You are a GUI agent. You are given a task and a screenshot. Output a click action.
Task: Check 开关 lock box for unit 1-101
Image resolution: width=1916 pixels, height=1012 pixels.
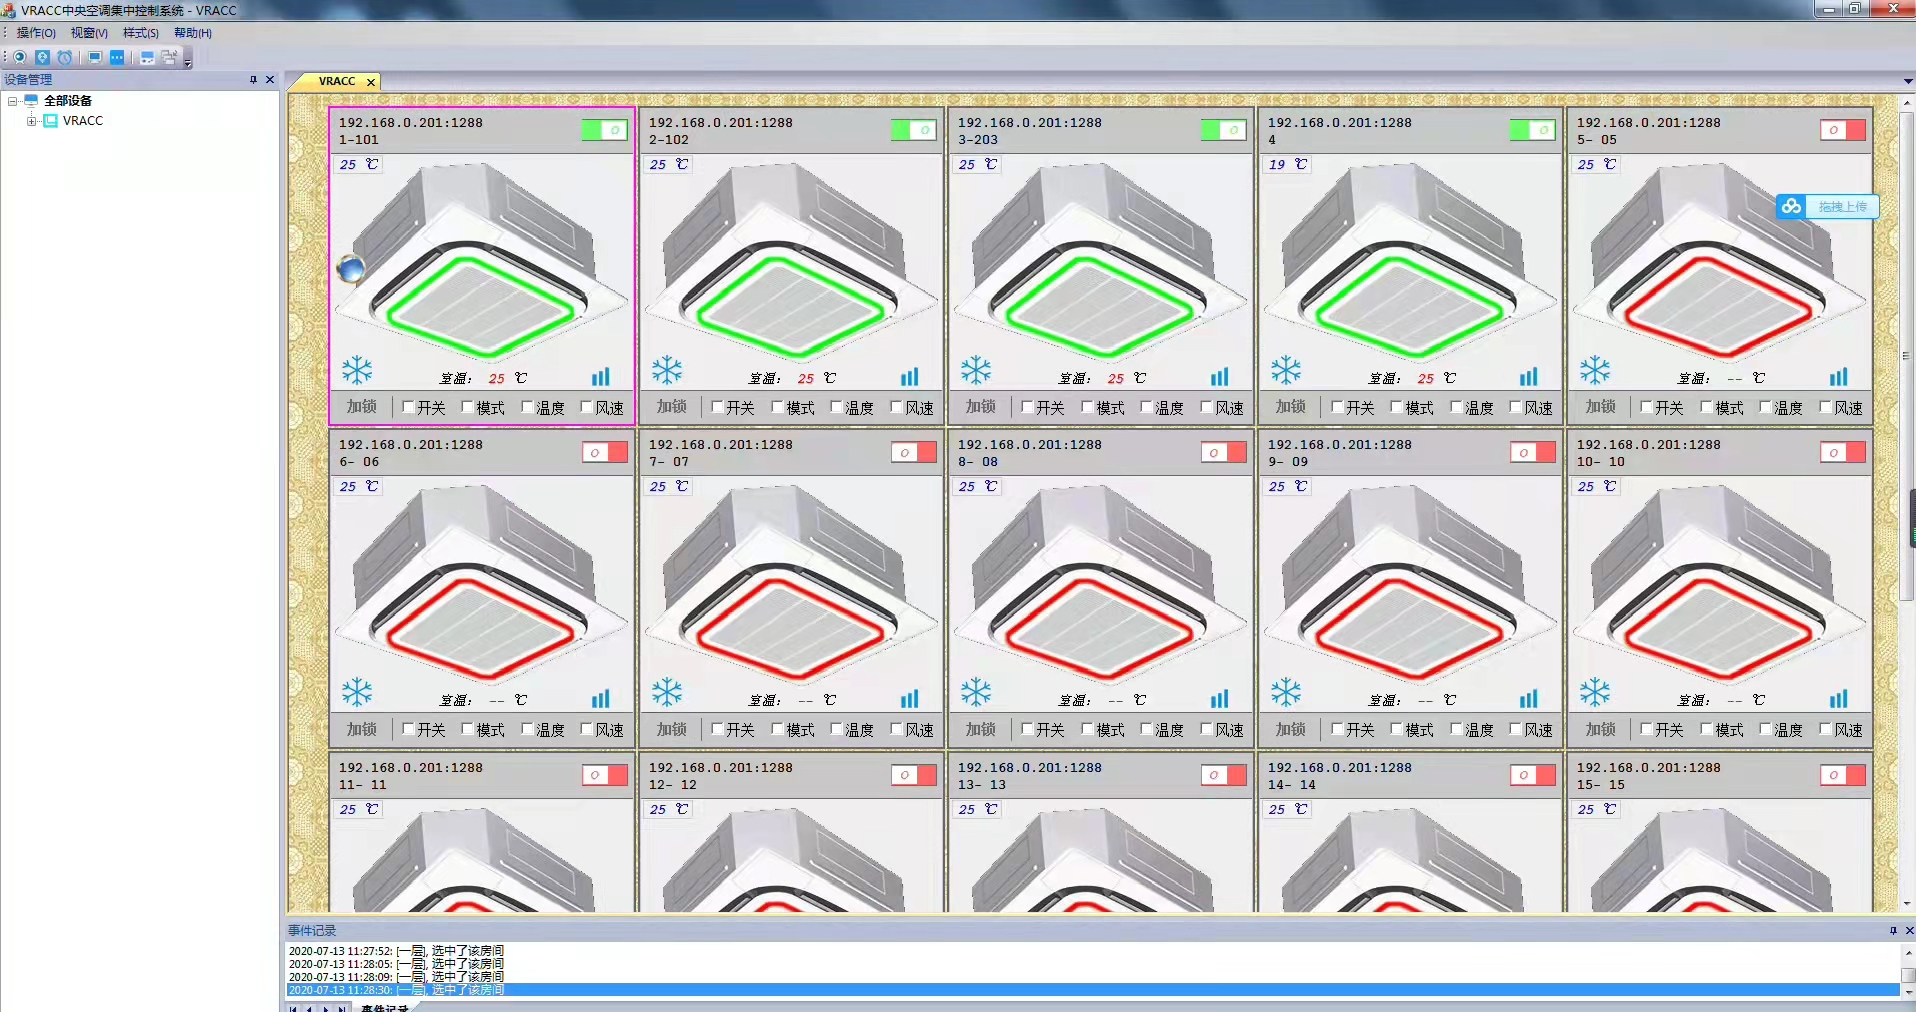tap(408, 407)
